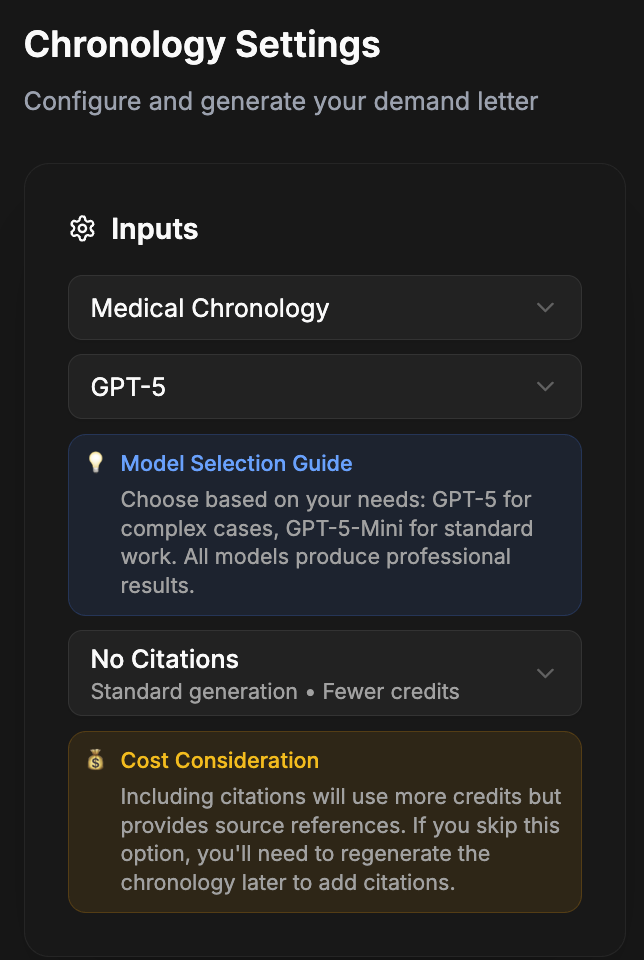
Task: Click the 'Configure and generate your demand letter' subtitle
Action: (x=281, y=101)
